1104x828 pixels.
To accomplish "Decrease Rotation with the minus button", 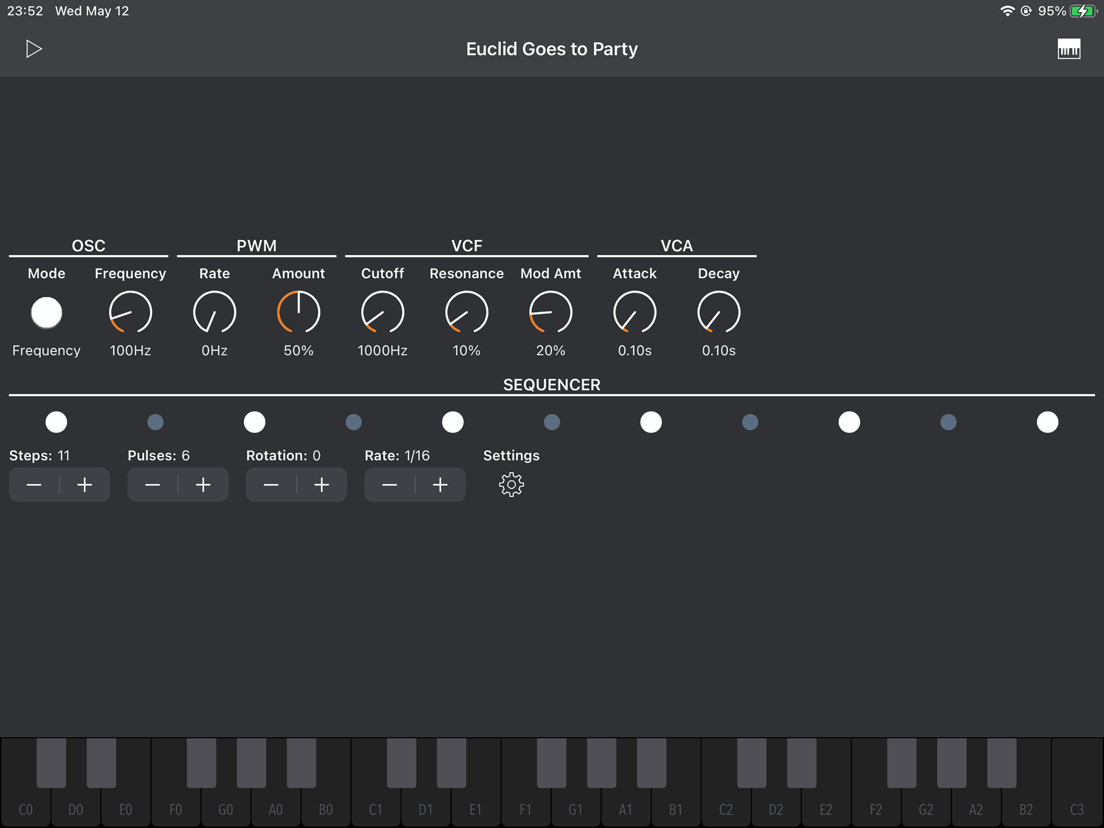I will (x=271, y=484).
